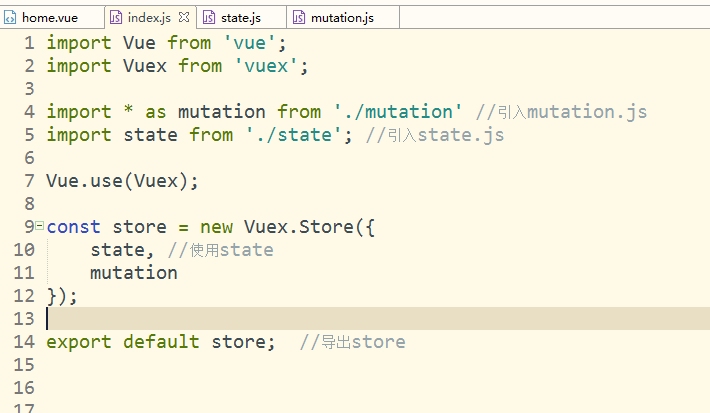Open the state.js tab
This screenshot has width=710, height=413.
240,17
